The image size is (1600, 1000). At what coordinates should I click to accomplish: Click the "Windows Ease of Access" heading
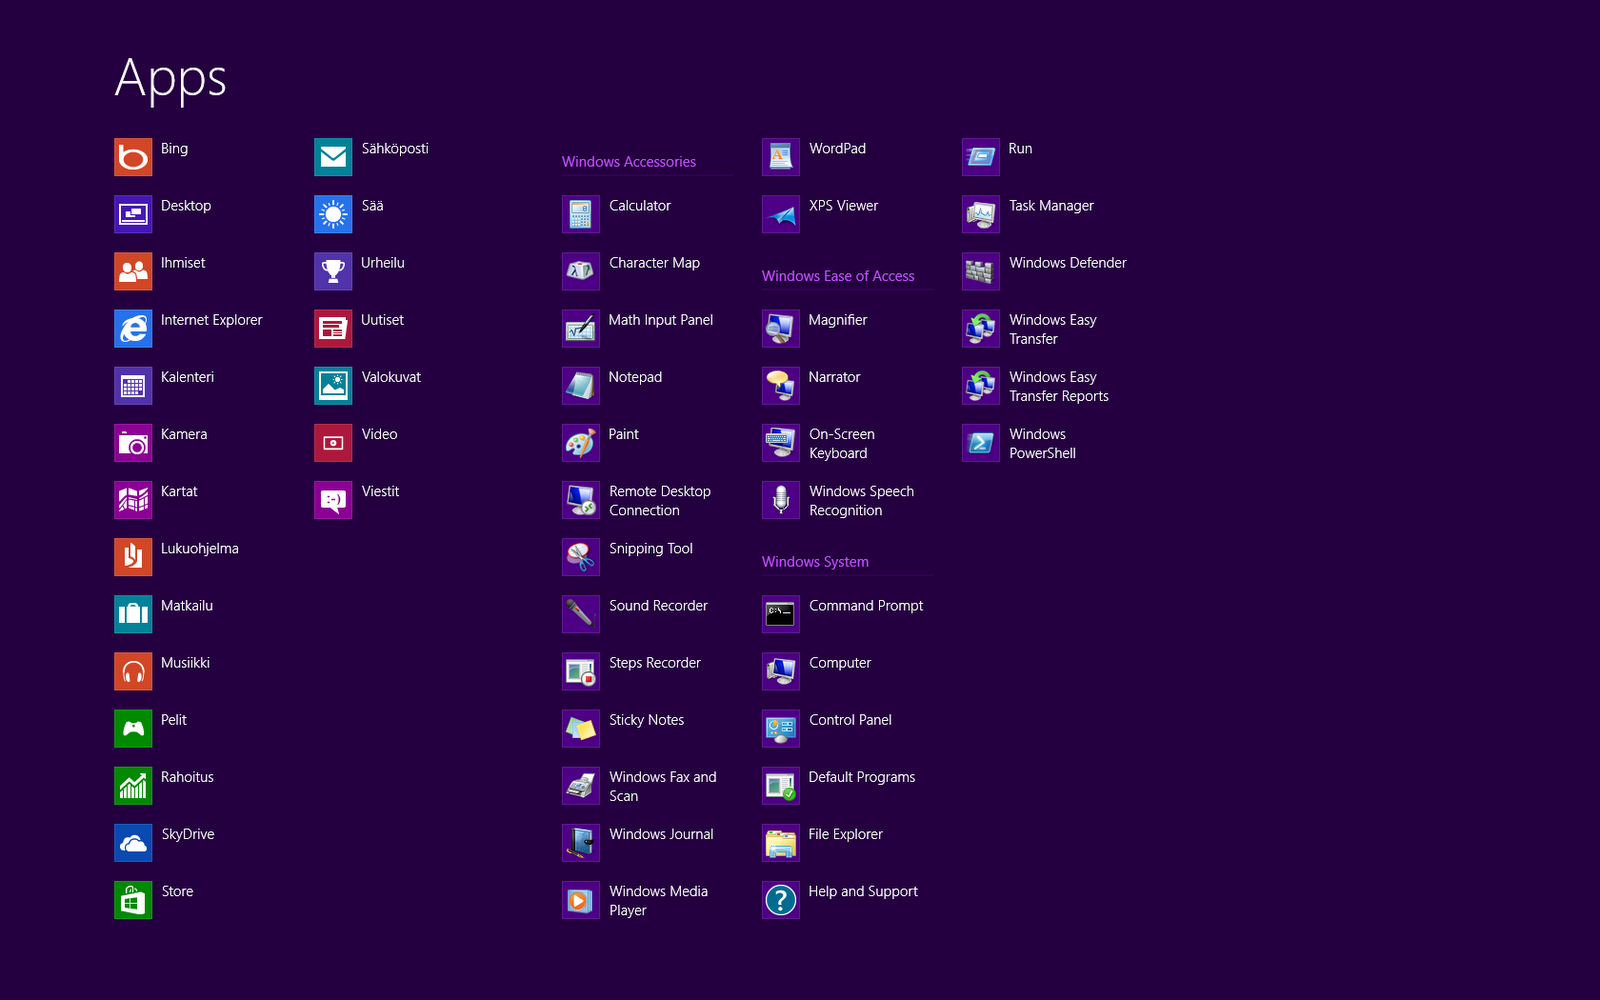click(x=838, y=276)
